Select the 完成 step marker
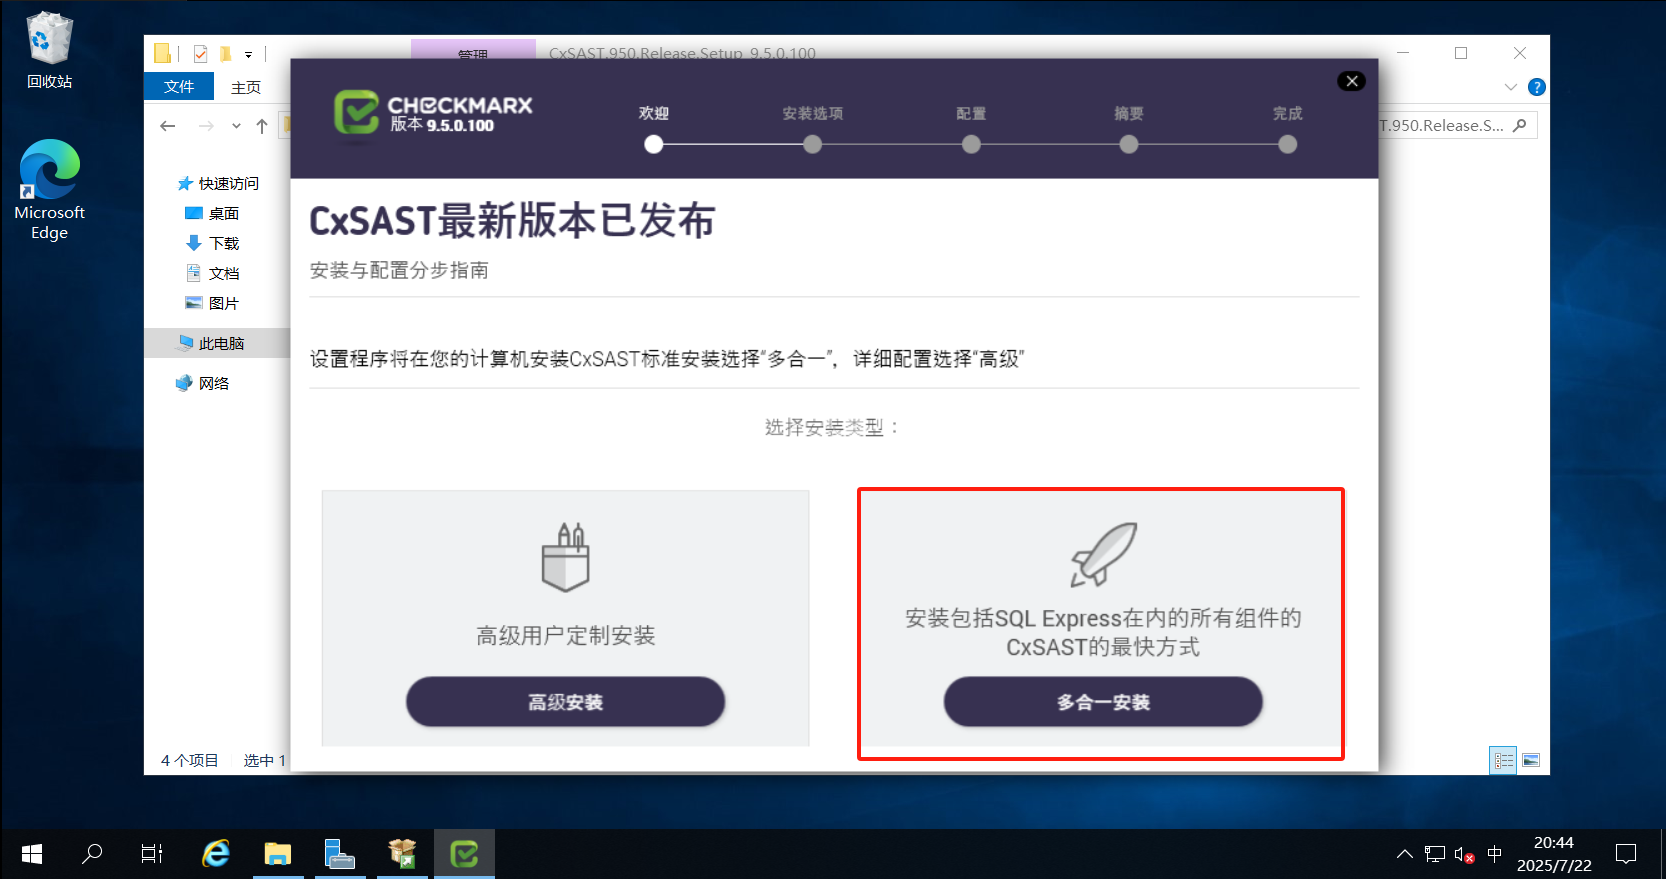 tap(1288, 144)
